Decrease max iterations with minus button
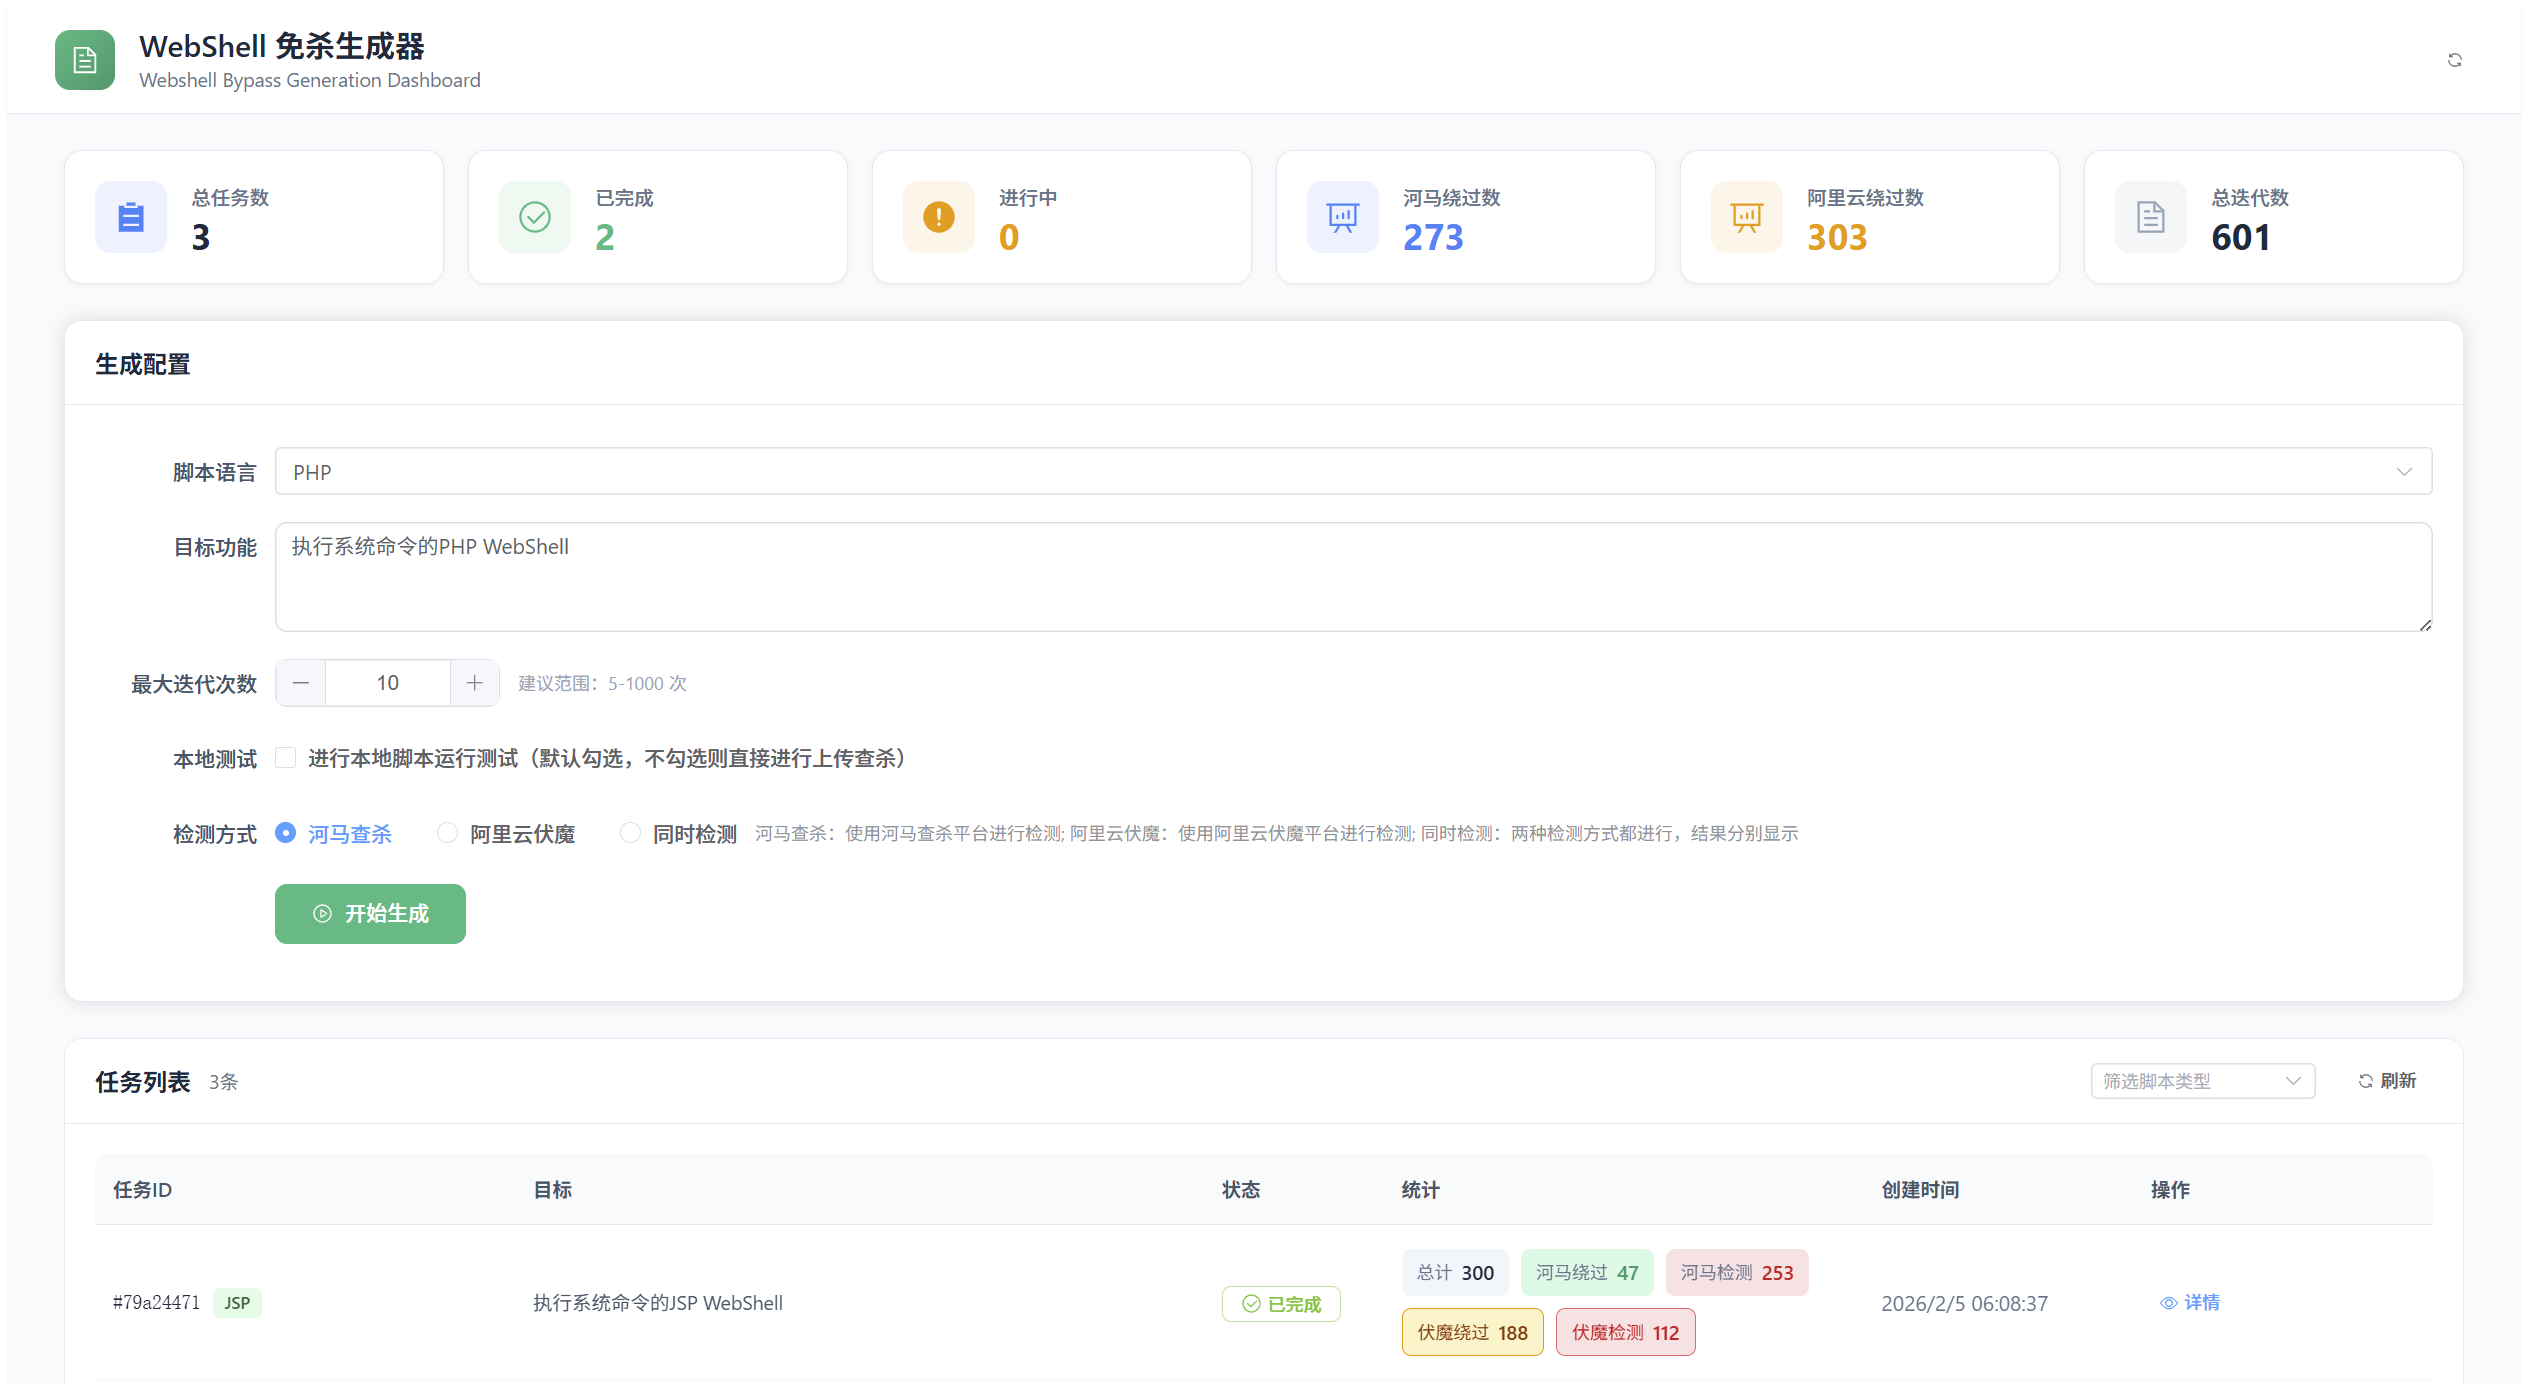Viewport: 2526px width, 1384px height. (301, 683)
